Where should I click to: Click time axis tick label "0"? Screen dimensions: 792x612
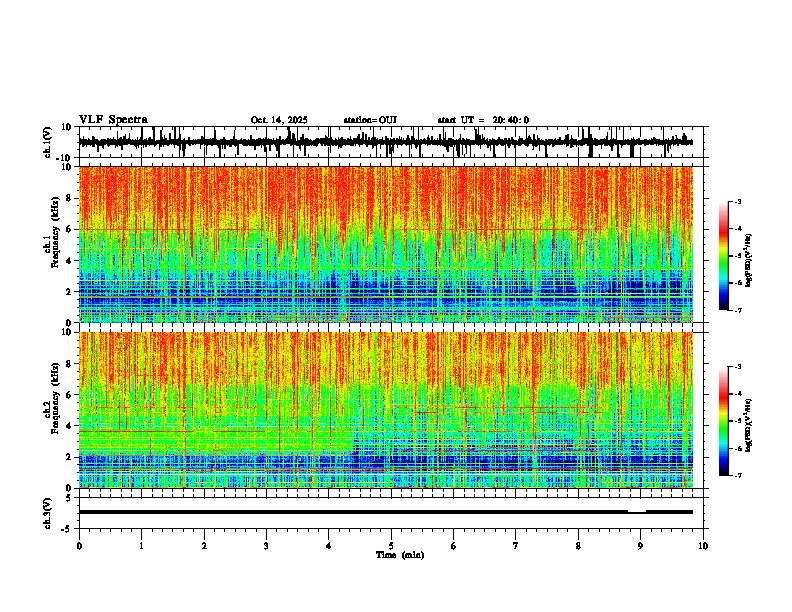pos(79,546)
